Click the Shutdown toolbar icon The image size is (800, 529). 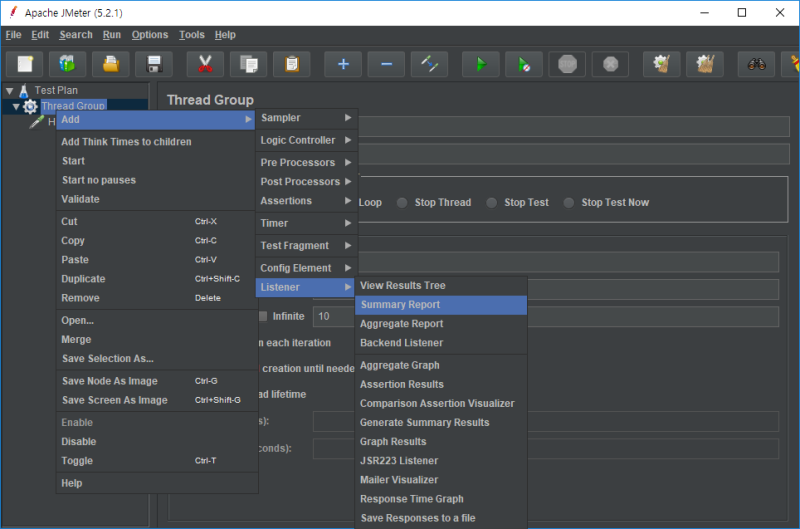(x=610, y=64)
